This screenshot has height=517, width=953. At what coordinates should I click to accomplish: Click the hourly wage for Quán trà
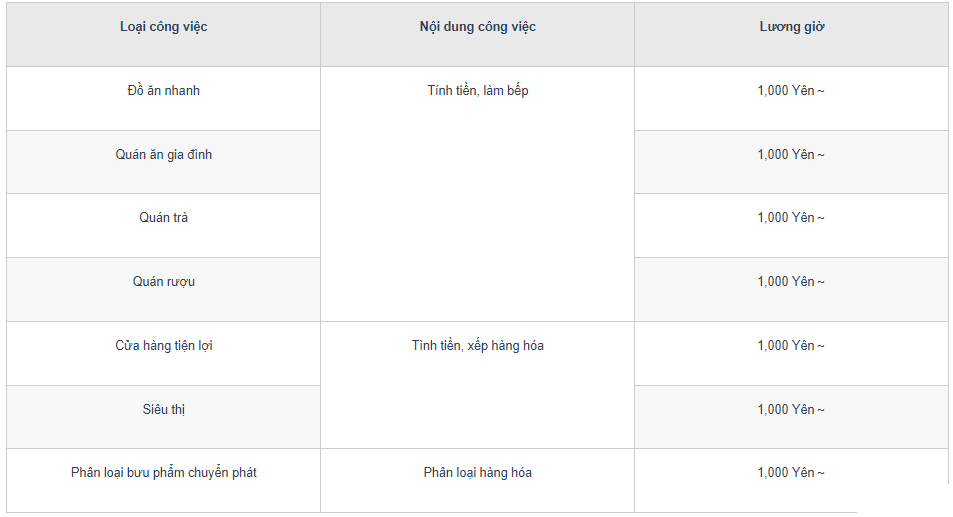791,225
